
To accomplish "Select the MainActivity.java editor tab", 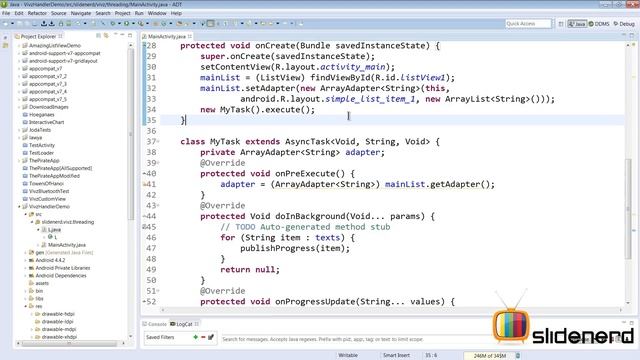I will [167, 36].
